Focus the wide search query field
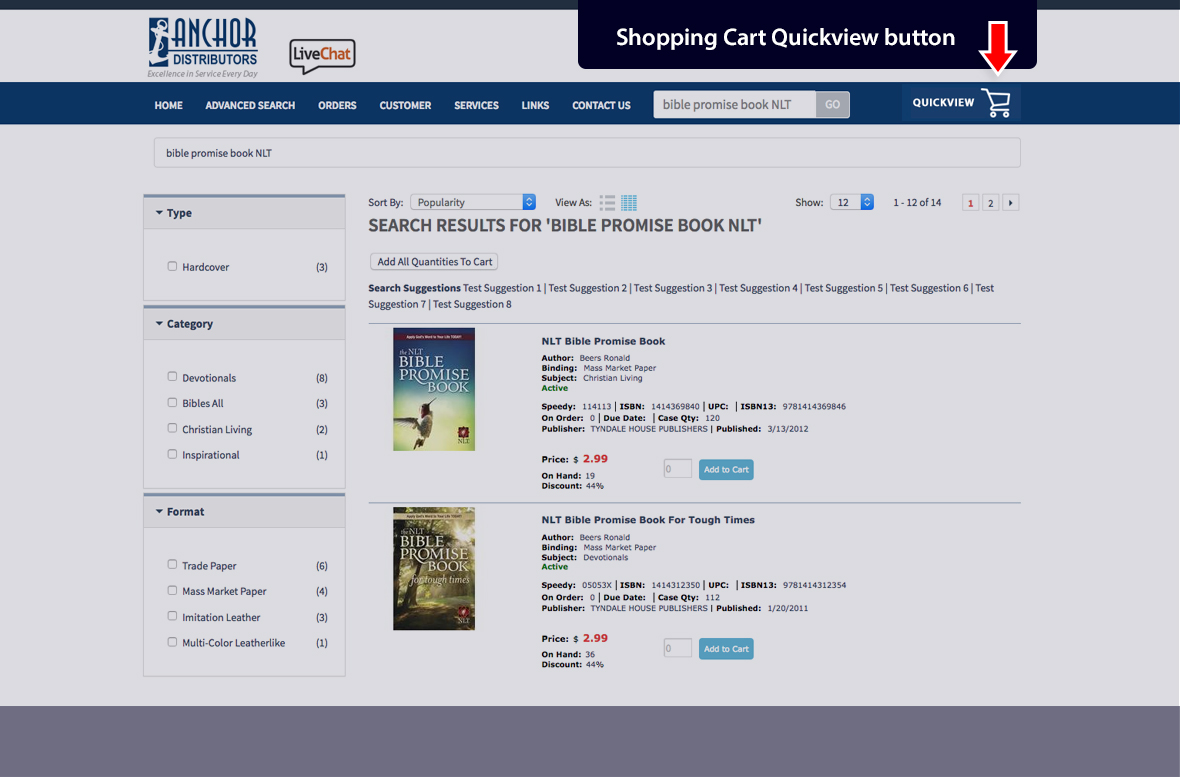 [587, 153]
